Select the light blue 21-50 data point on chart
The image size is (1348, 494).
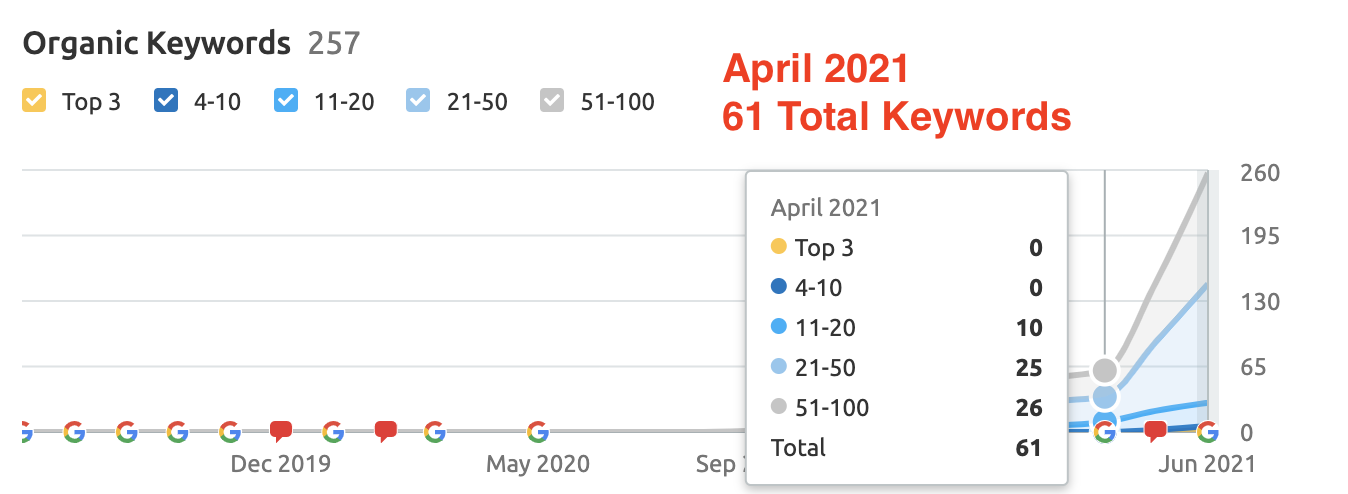tap(1104, 397)
